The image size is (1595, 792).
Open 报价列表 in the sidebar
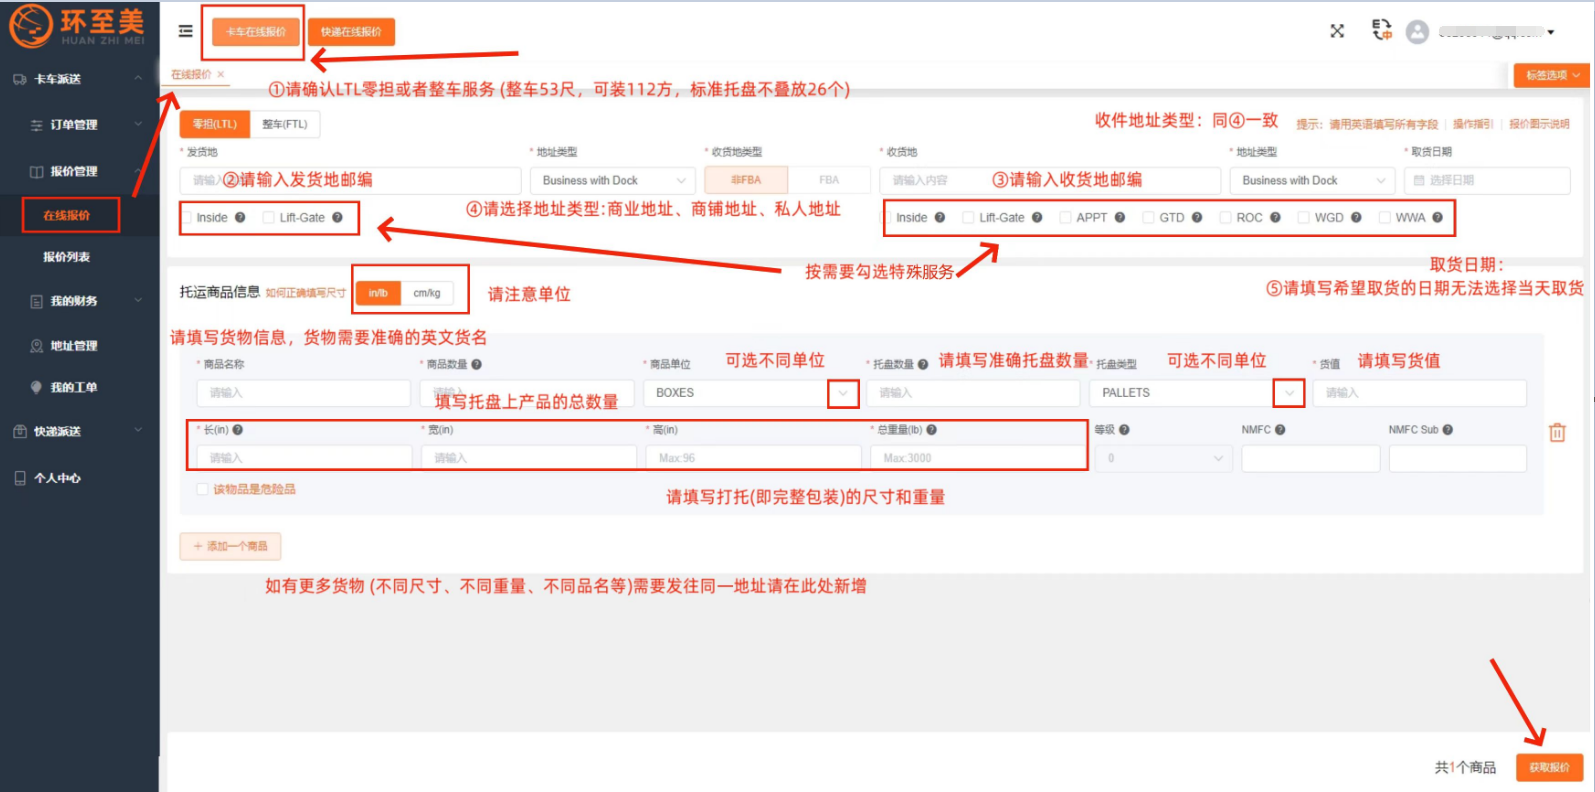tap(66, 257)
